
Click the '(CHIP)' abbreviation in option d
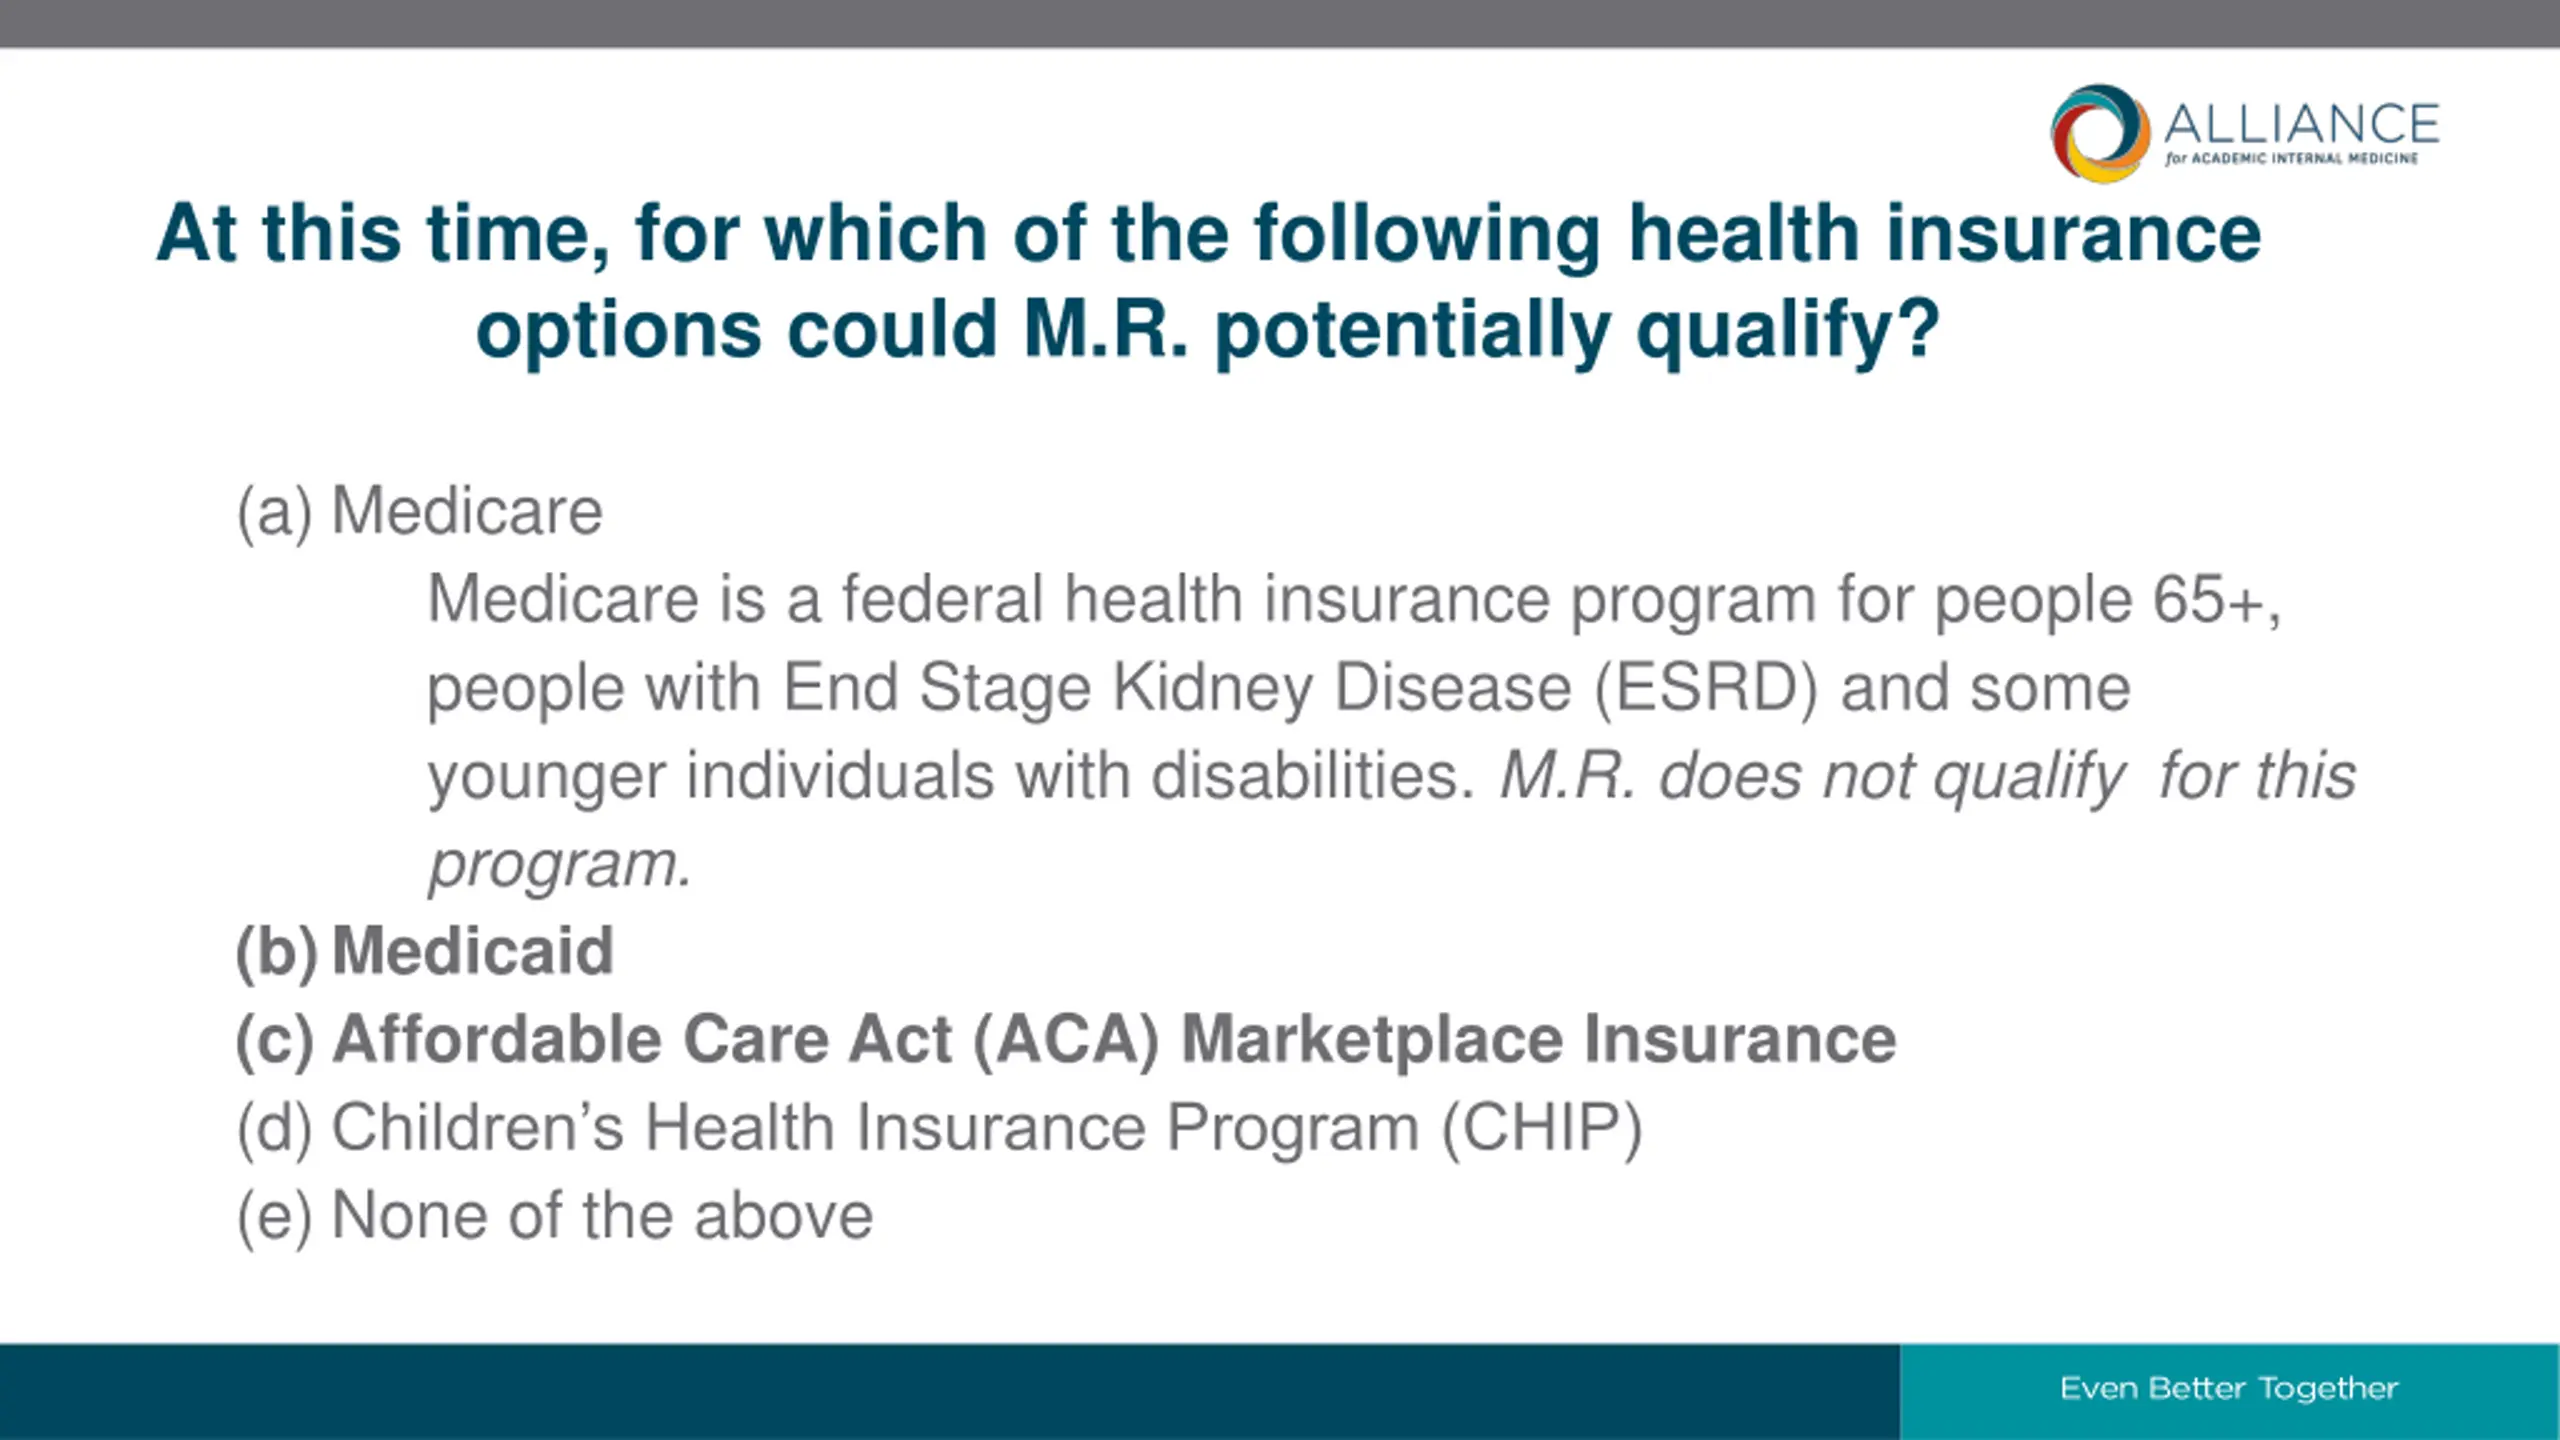tap(1541, 1127)
